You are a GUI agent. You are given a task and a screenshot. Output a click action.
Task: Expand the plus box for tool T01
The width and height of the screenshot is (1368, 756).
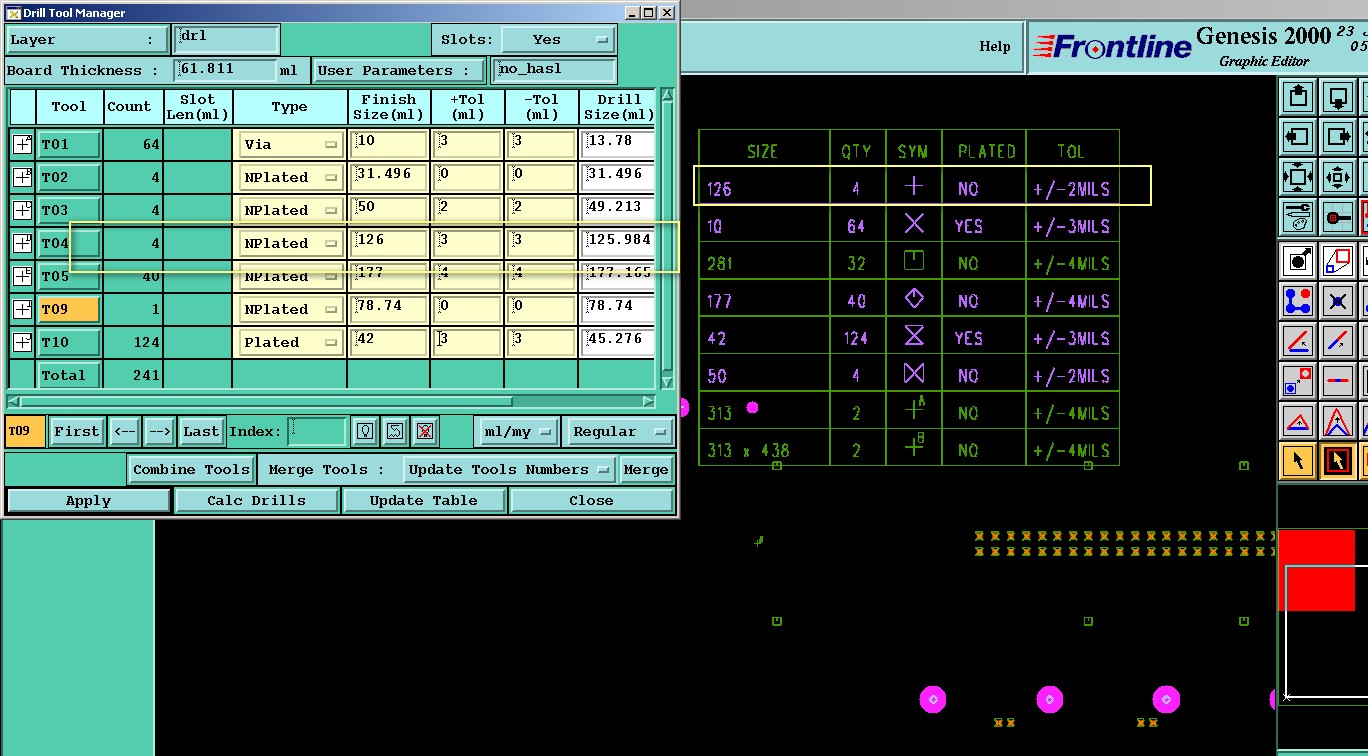[22, 144]
